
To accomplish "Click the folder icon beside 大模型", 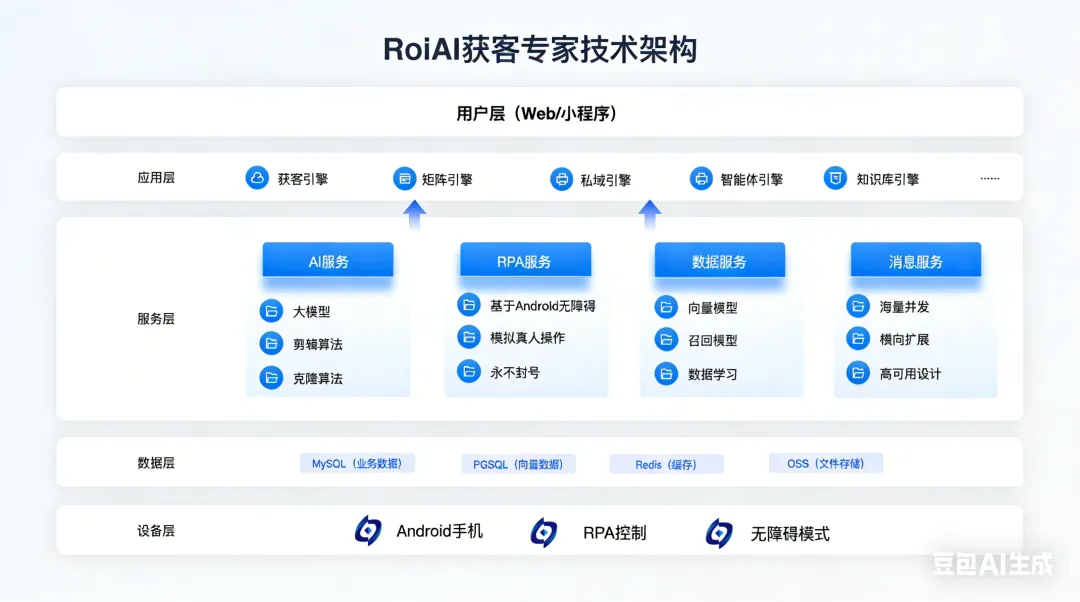I will pyautogui.click(x=271, y=310).
